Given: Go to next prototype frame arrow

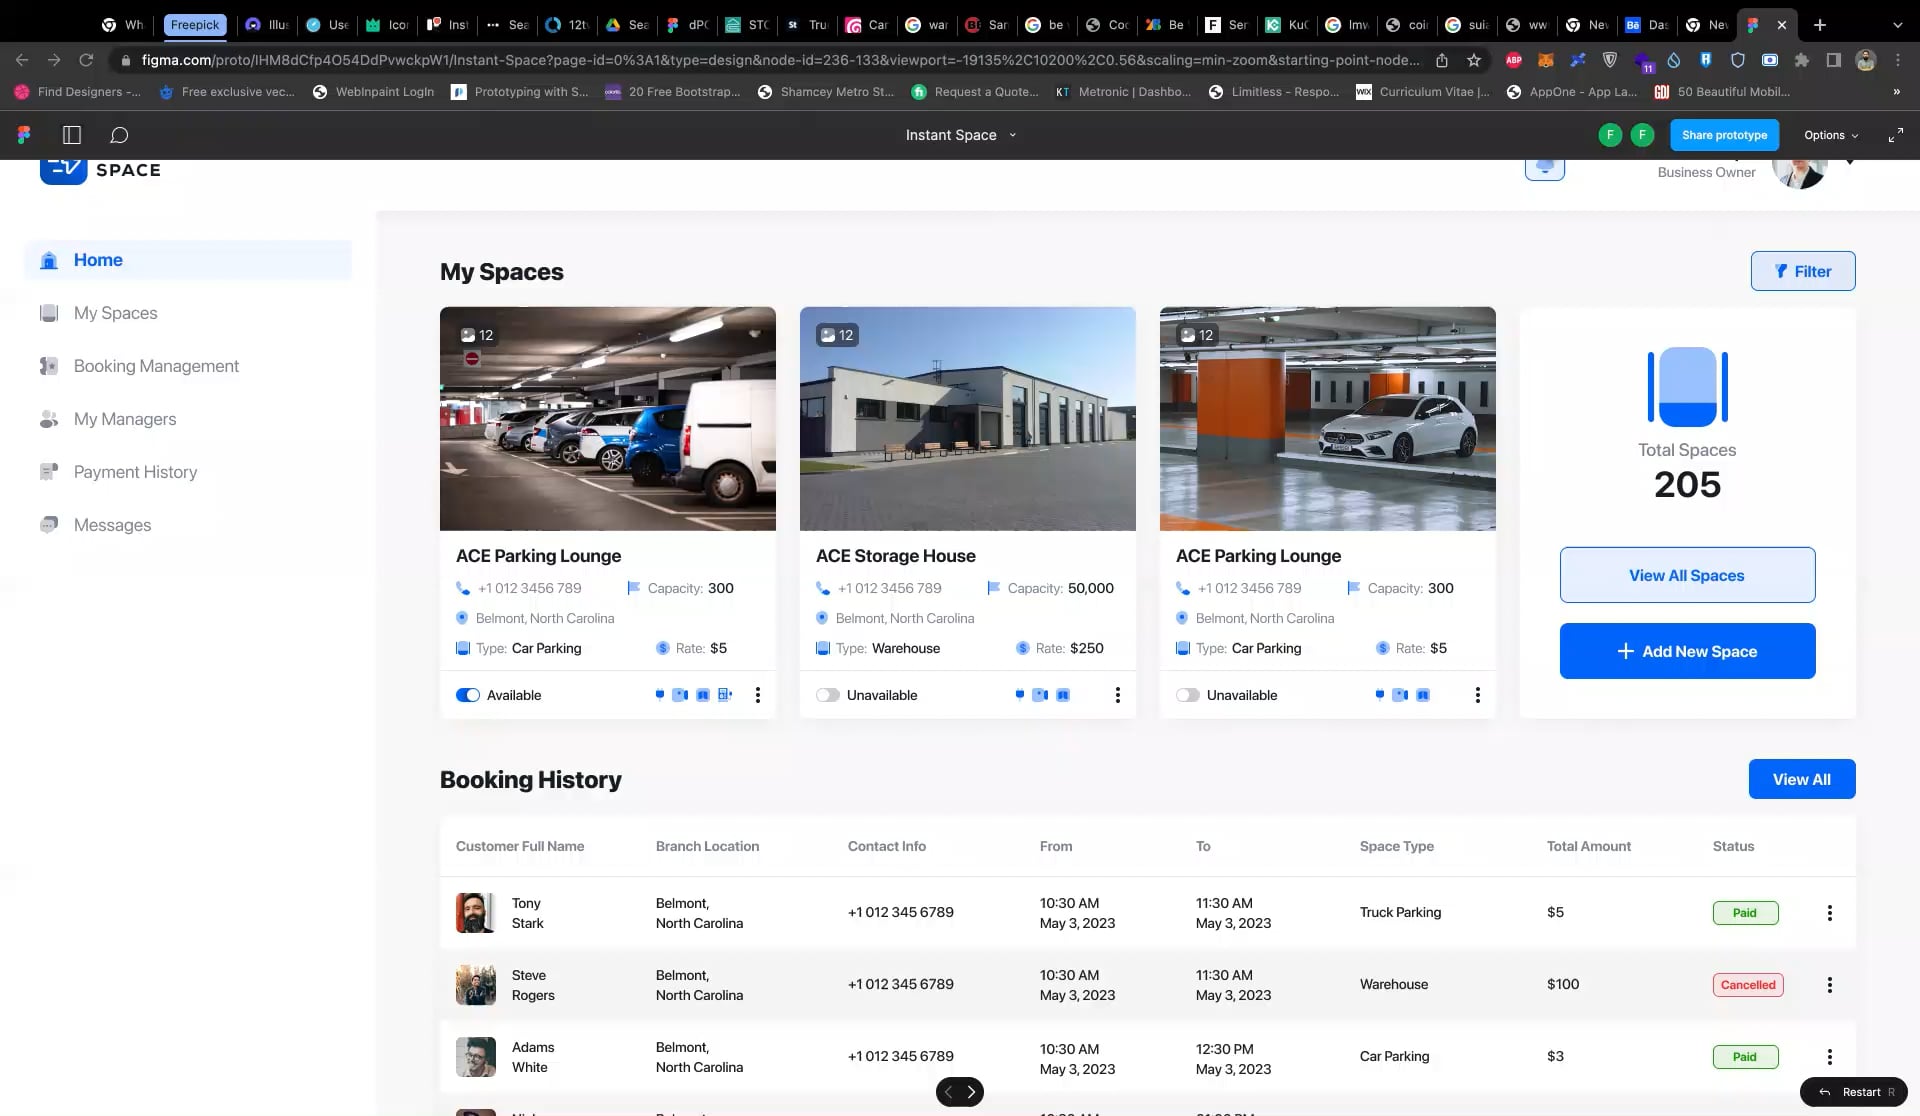Looking at the screenshot, I should tap(971, 1092).
